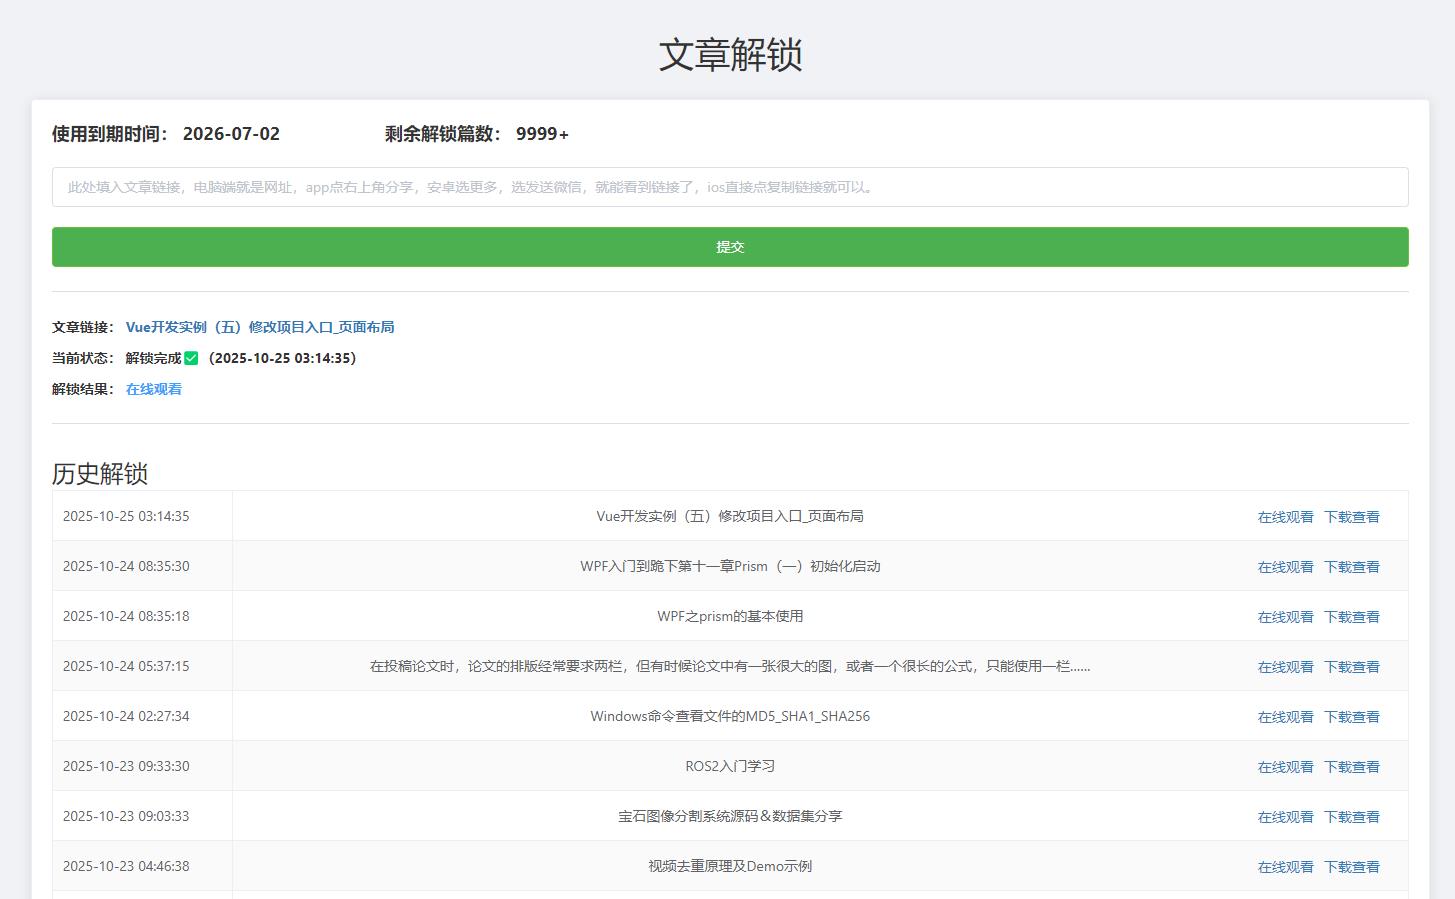Click 下载查看 for ROS2入门学习

[x=1352, y=766]
